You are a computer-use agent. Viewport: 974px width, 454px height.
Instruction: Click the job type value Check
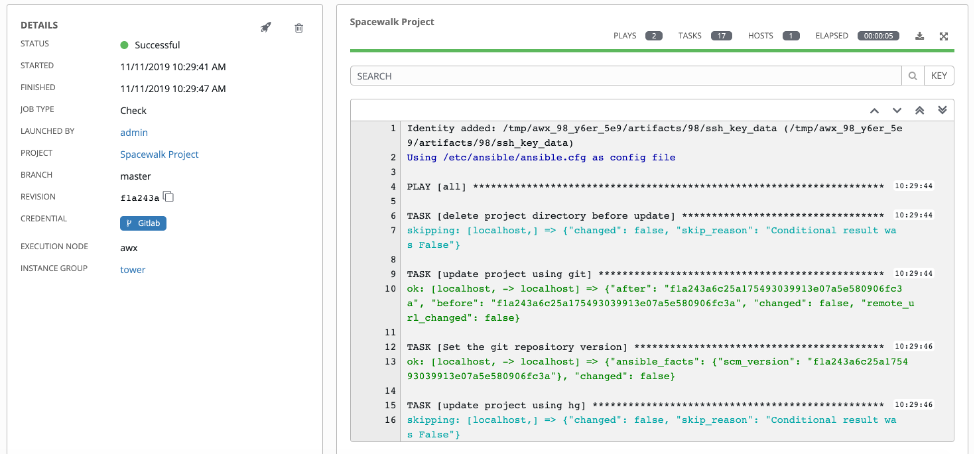pyautogui.click(x=133, y=111)
